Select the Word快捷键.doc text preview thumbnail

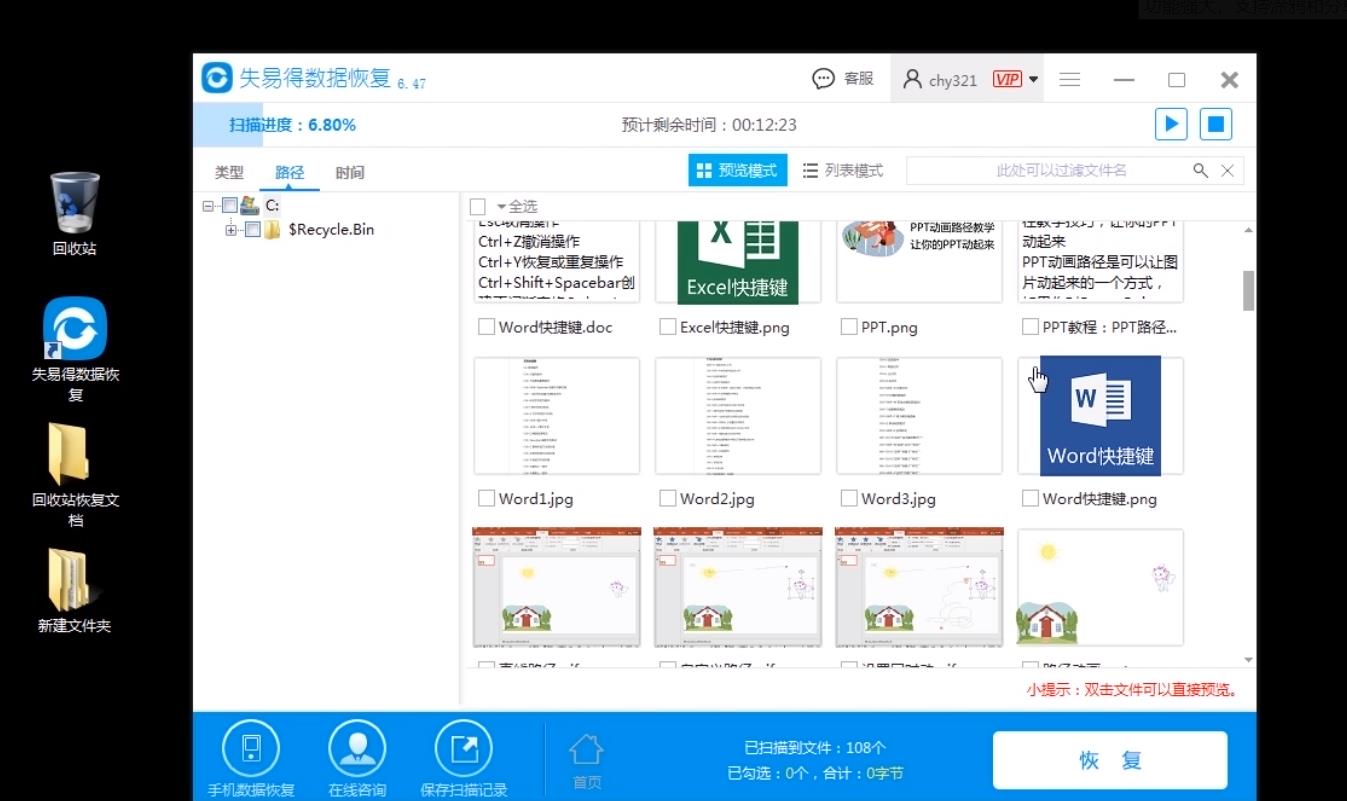pos(557,262)
